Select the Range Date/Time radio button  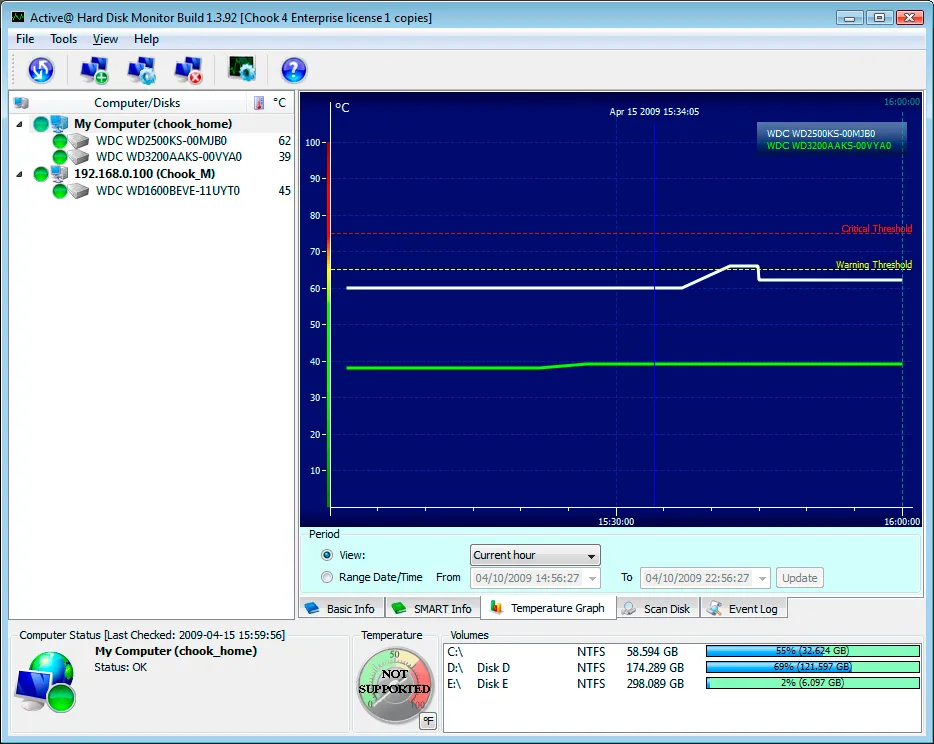[x=327, y=577]
